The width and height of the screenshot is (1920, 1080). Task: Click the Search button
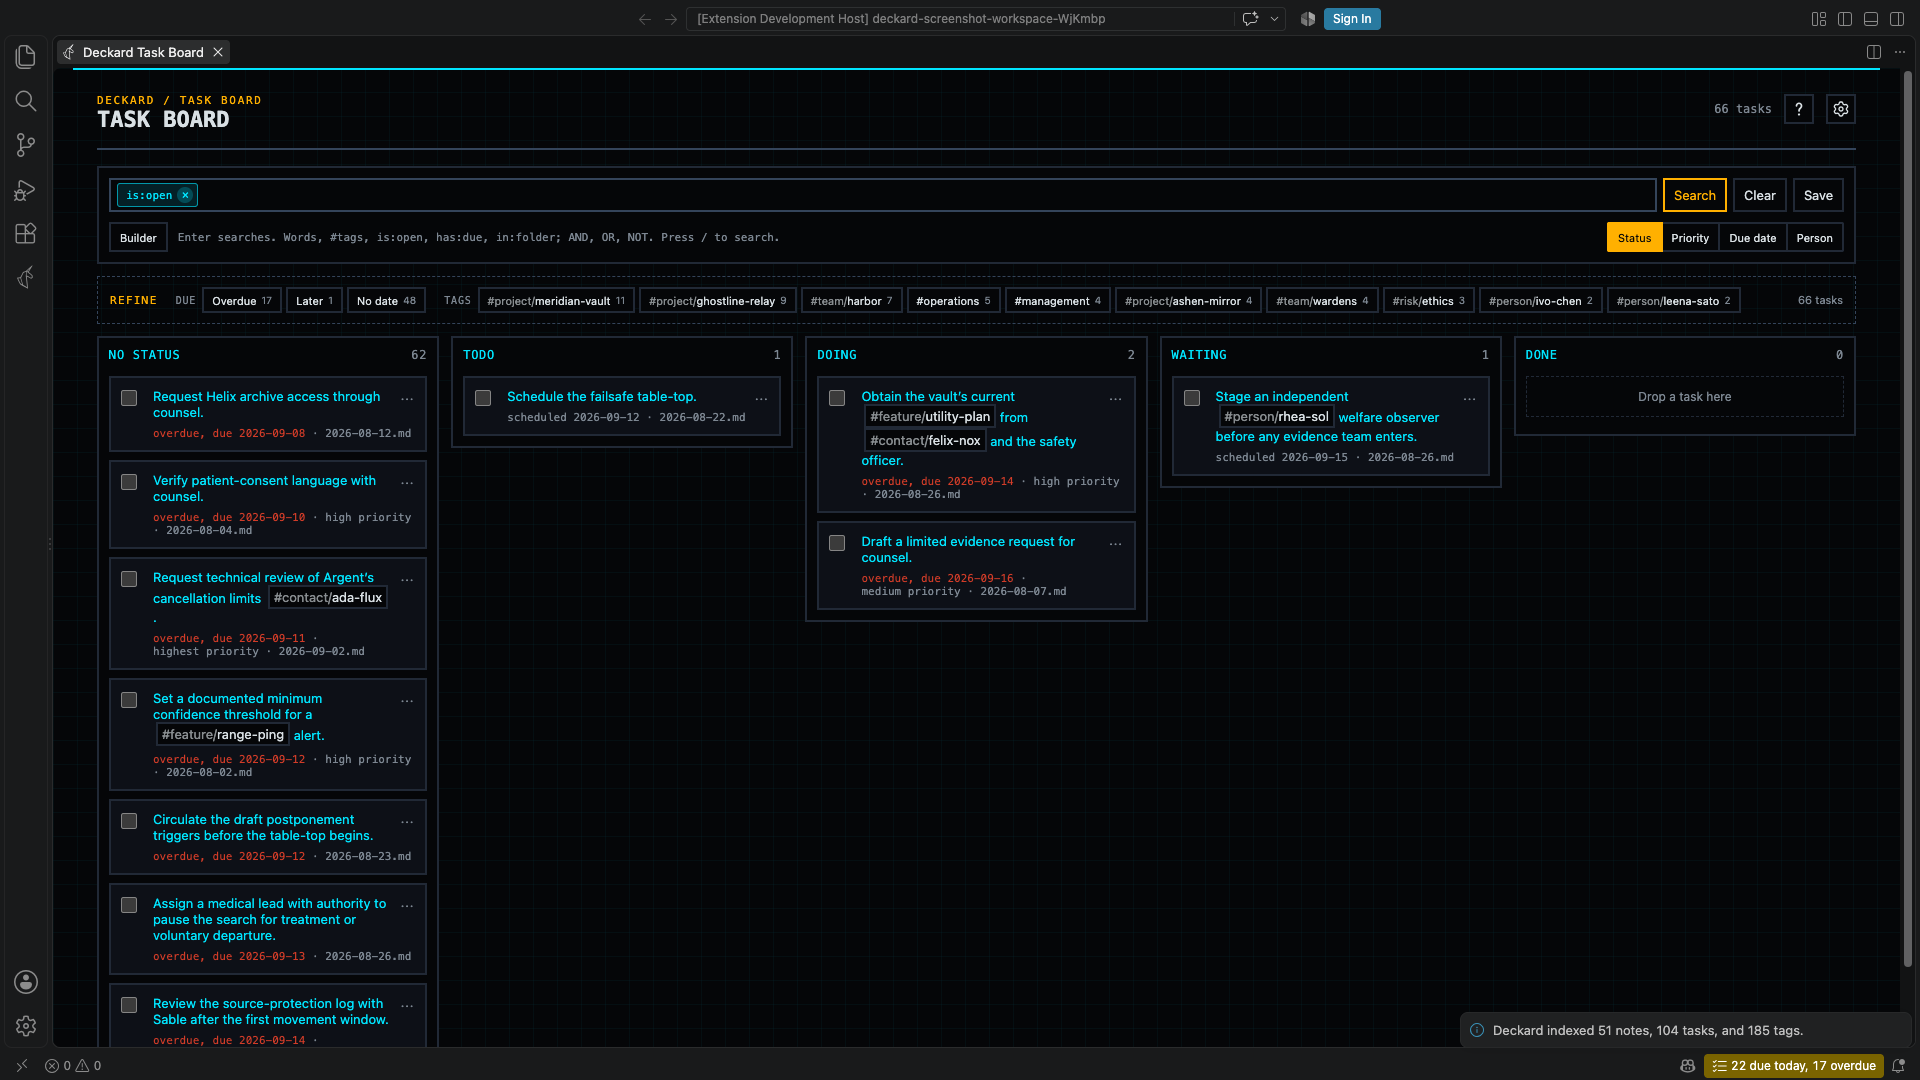point(1694,195)
